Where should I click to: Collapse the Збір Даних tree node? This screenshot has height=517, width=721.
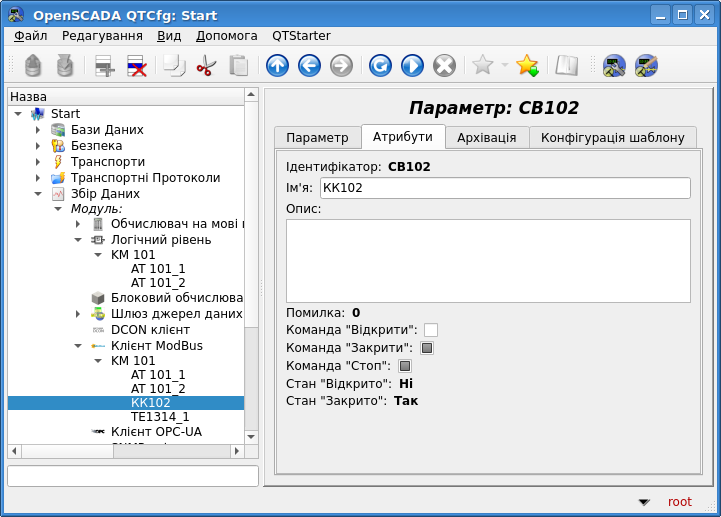[38, 194]
